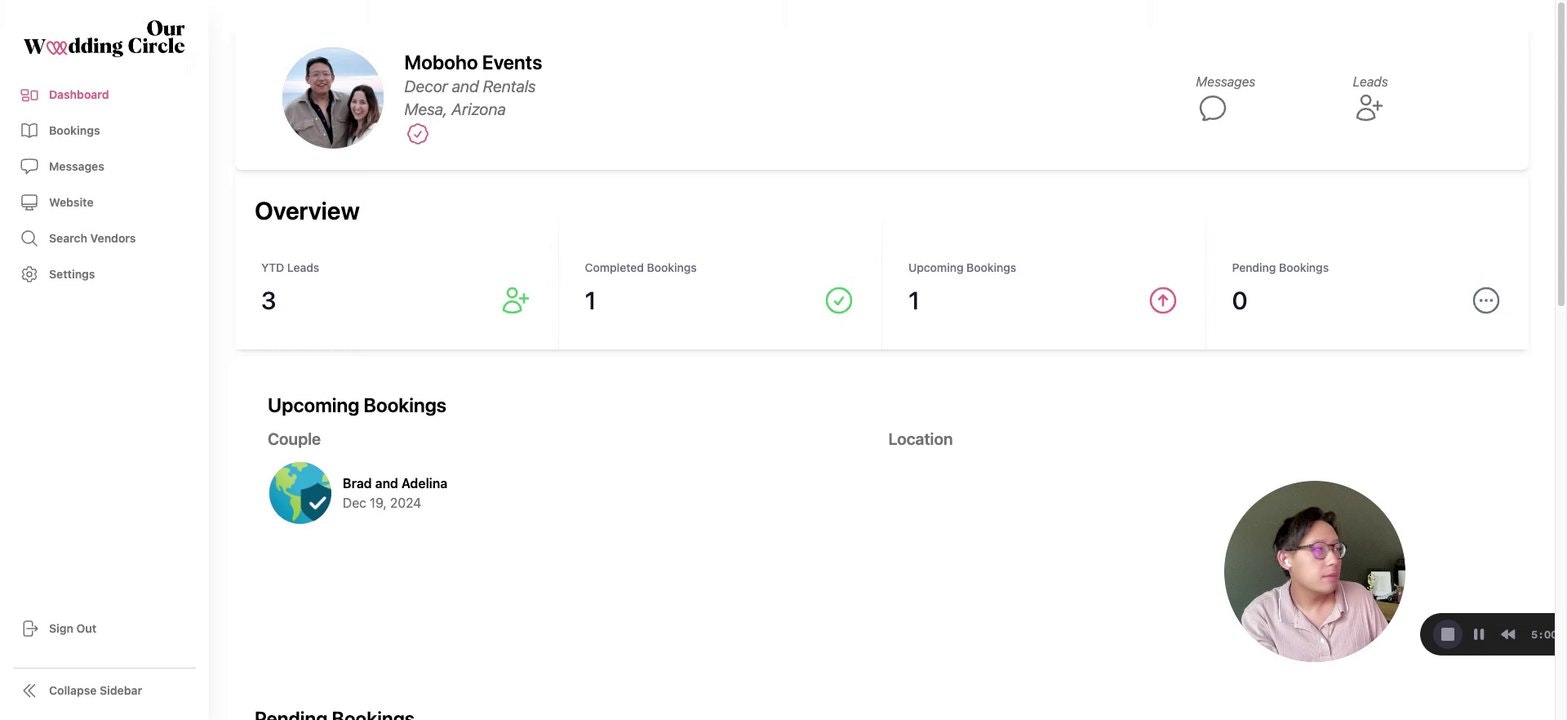This screenshot has width=1567, height=720.
Task: Click the Sign Out door icon
Action: tap(29, 629)
